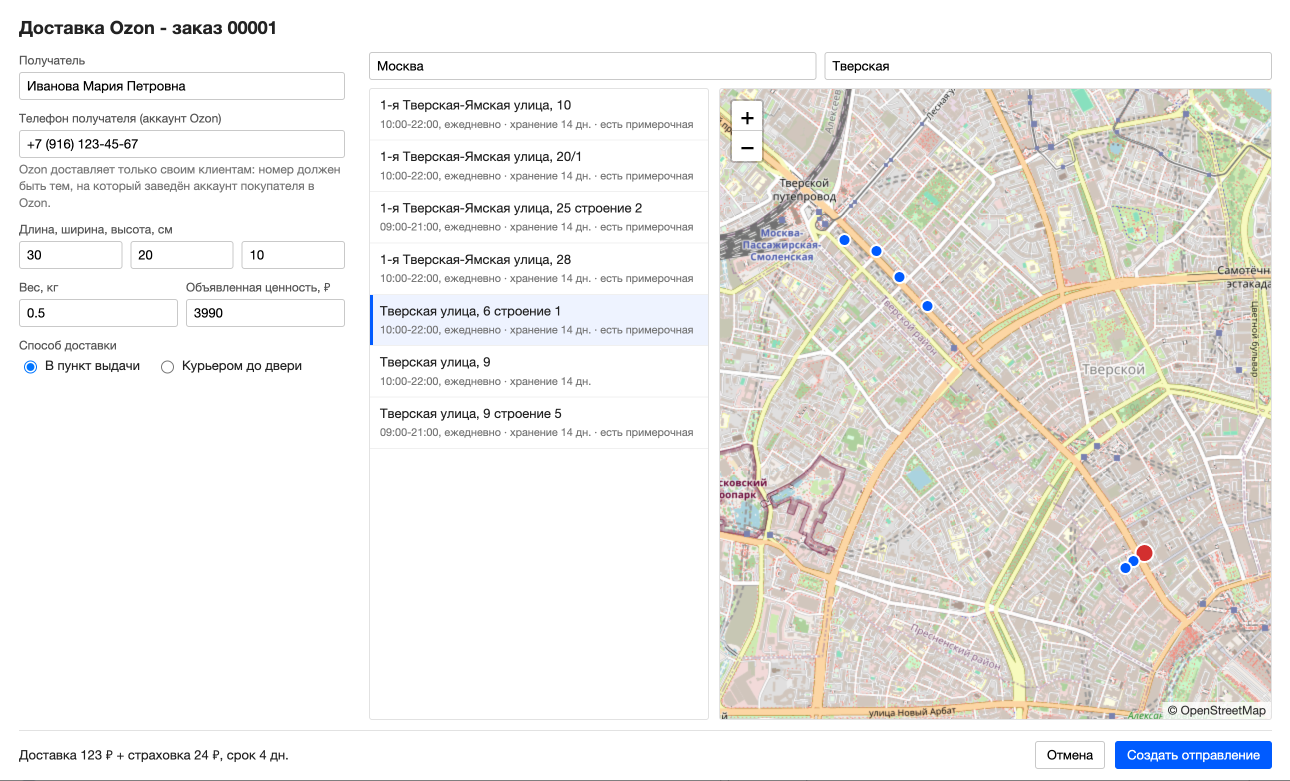The width and height of the screenshot is (1290, 781).
Task: Click the length field with 30
Action: (71, 255)
